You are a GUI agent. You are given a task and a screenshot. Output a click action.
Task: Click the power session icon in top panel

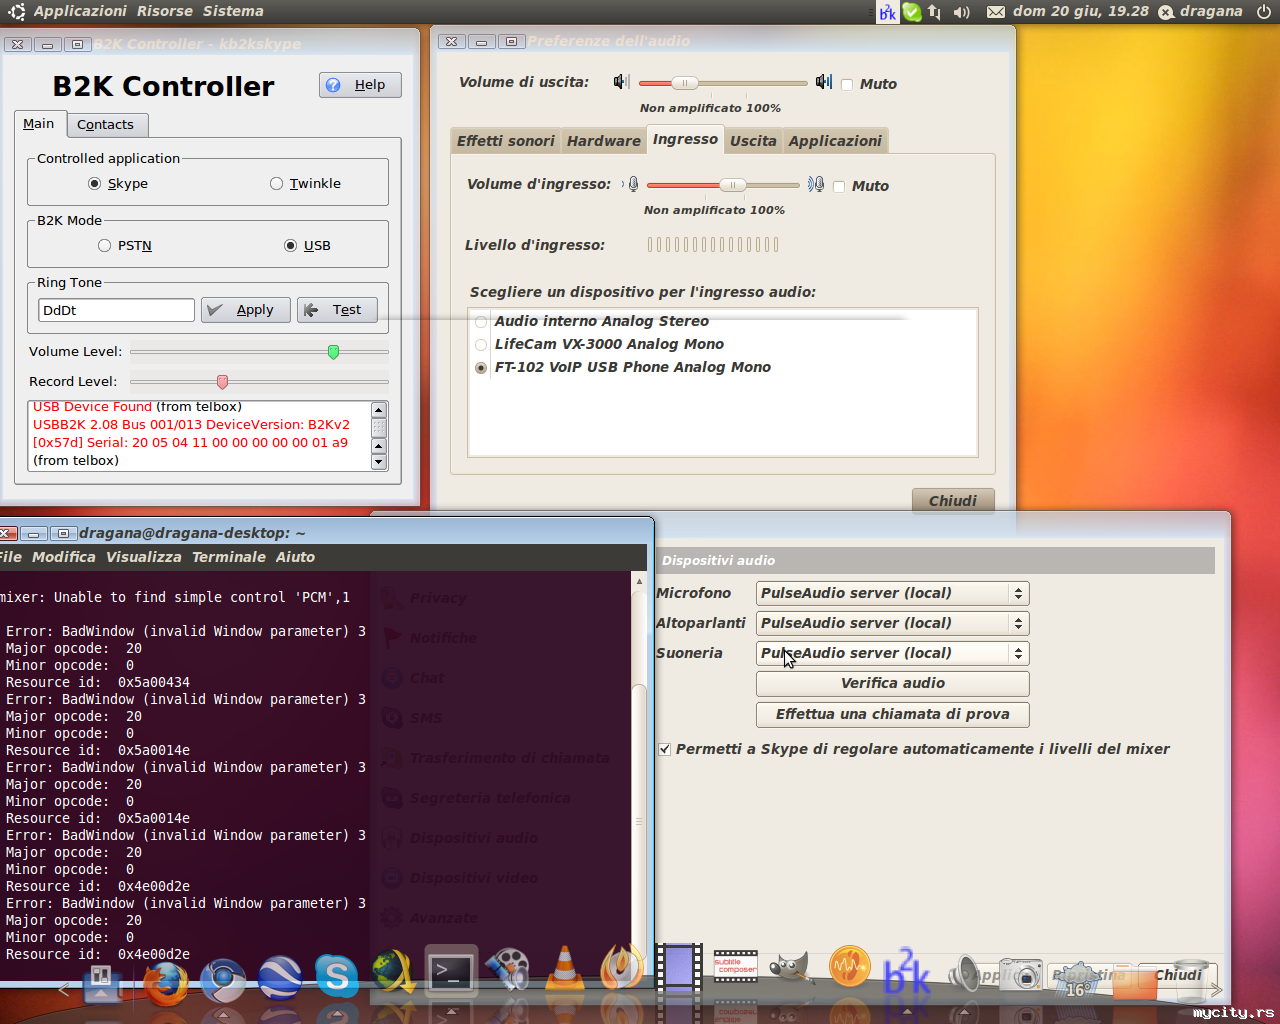pos(1263,12)
